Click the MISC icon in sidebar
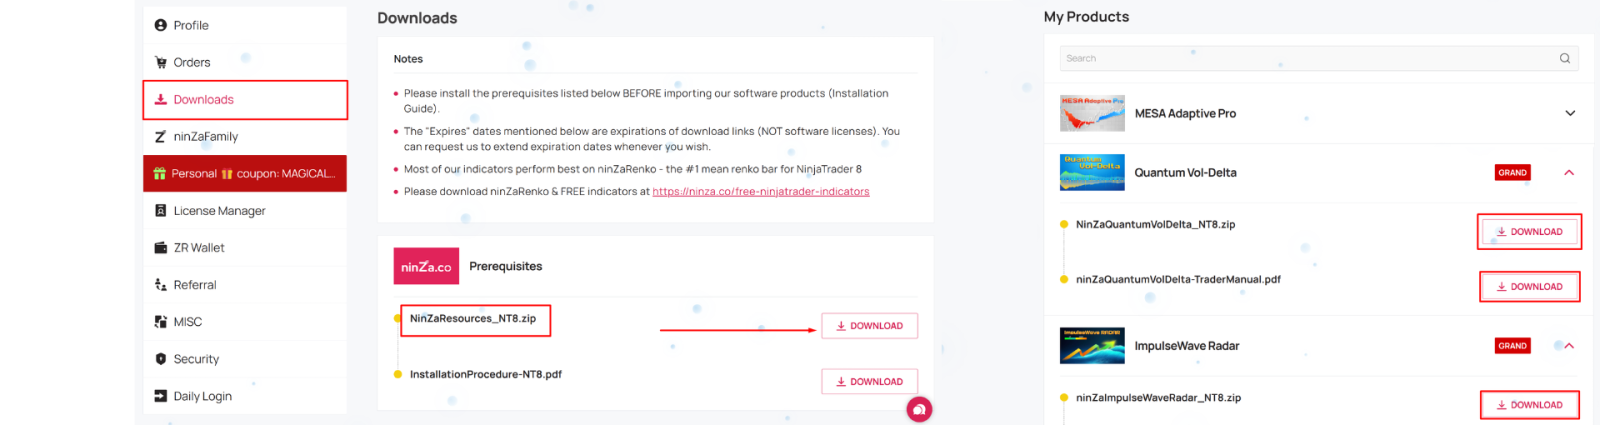Screen dimensions: 1600x425 tap(160, 321)
